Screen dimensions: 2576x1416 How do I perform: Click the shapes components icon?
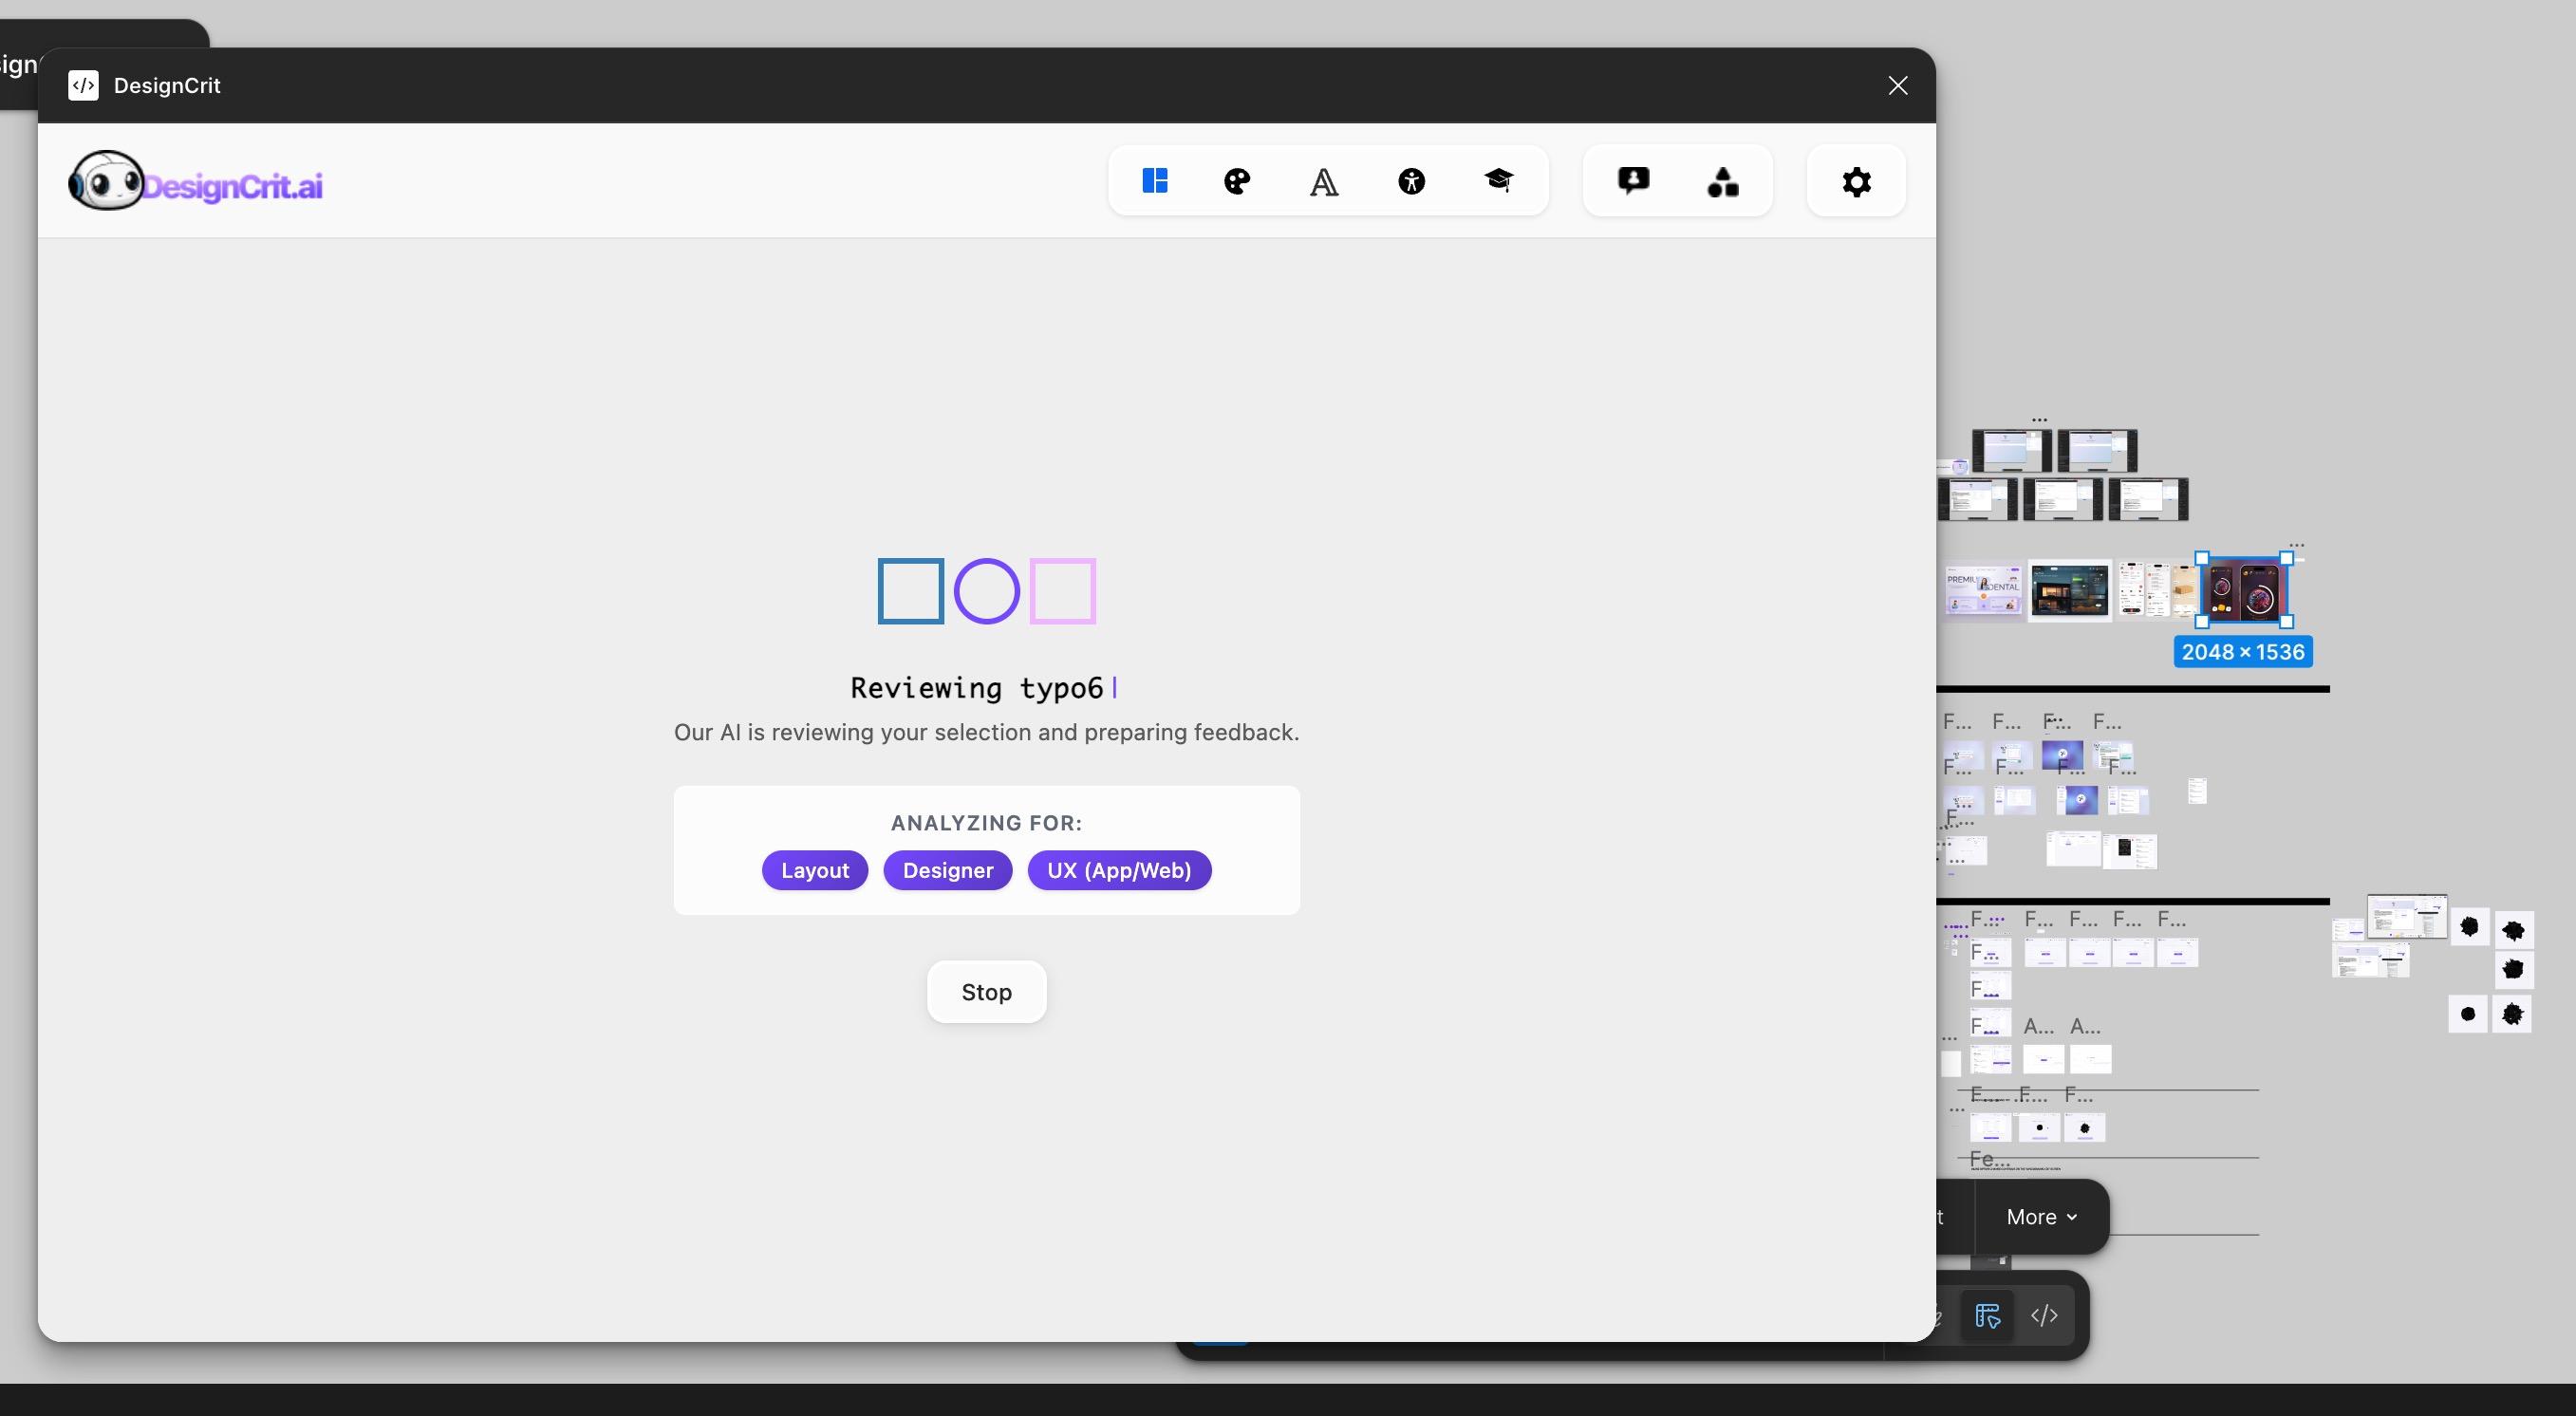coord(1722,182)
